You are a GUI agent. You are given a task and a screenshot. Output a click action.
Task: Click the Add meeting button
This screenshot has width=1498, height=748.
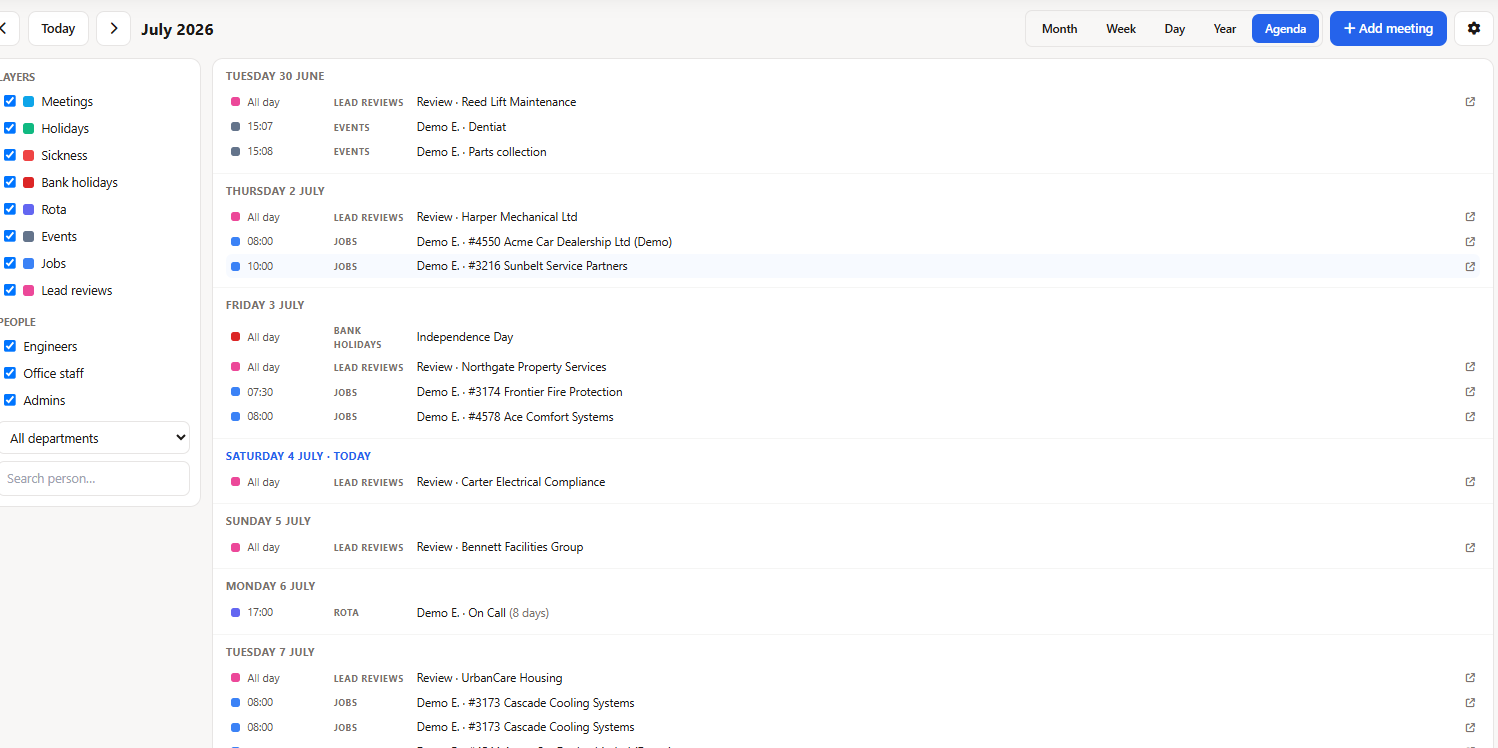[1388, 28]
